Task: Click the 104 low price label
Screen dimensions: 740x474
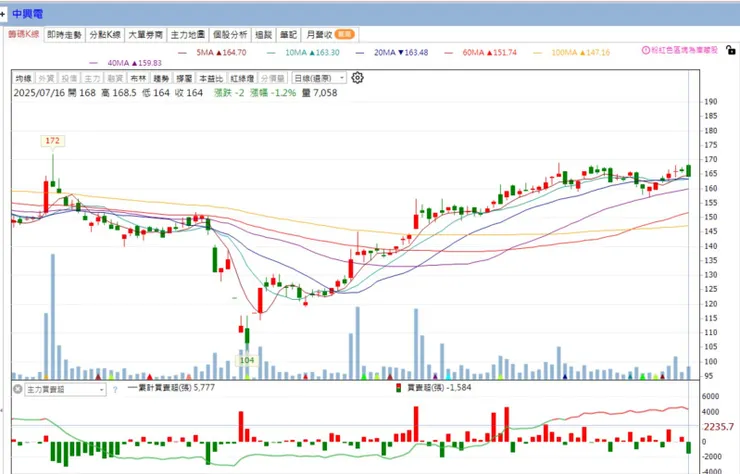Action: click(247, 360)
